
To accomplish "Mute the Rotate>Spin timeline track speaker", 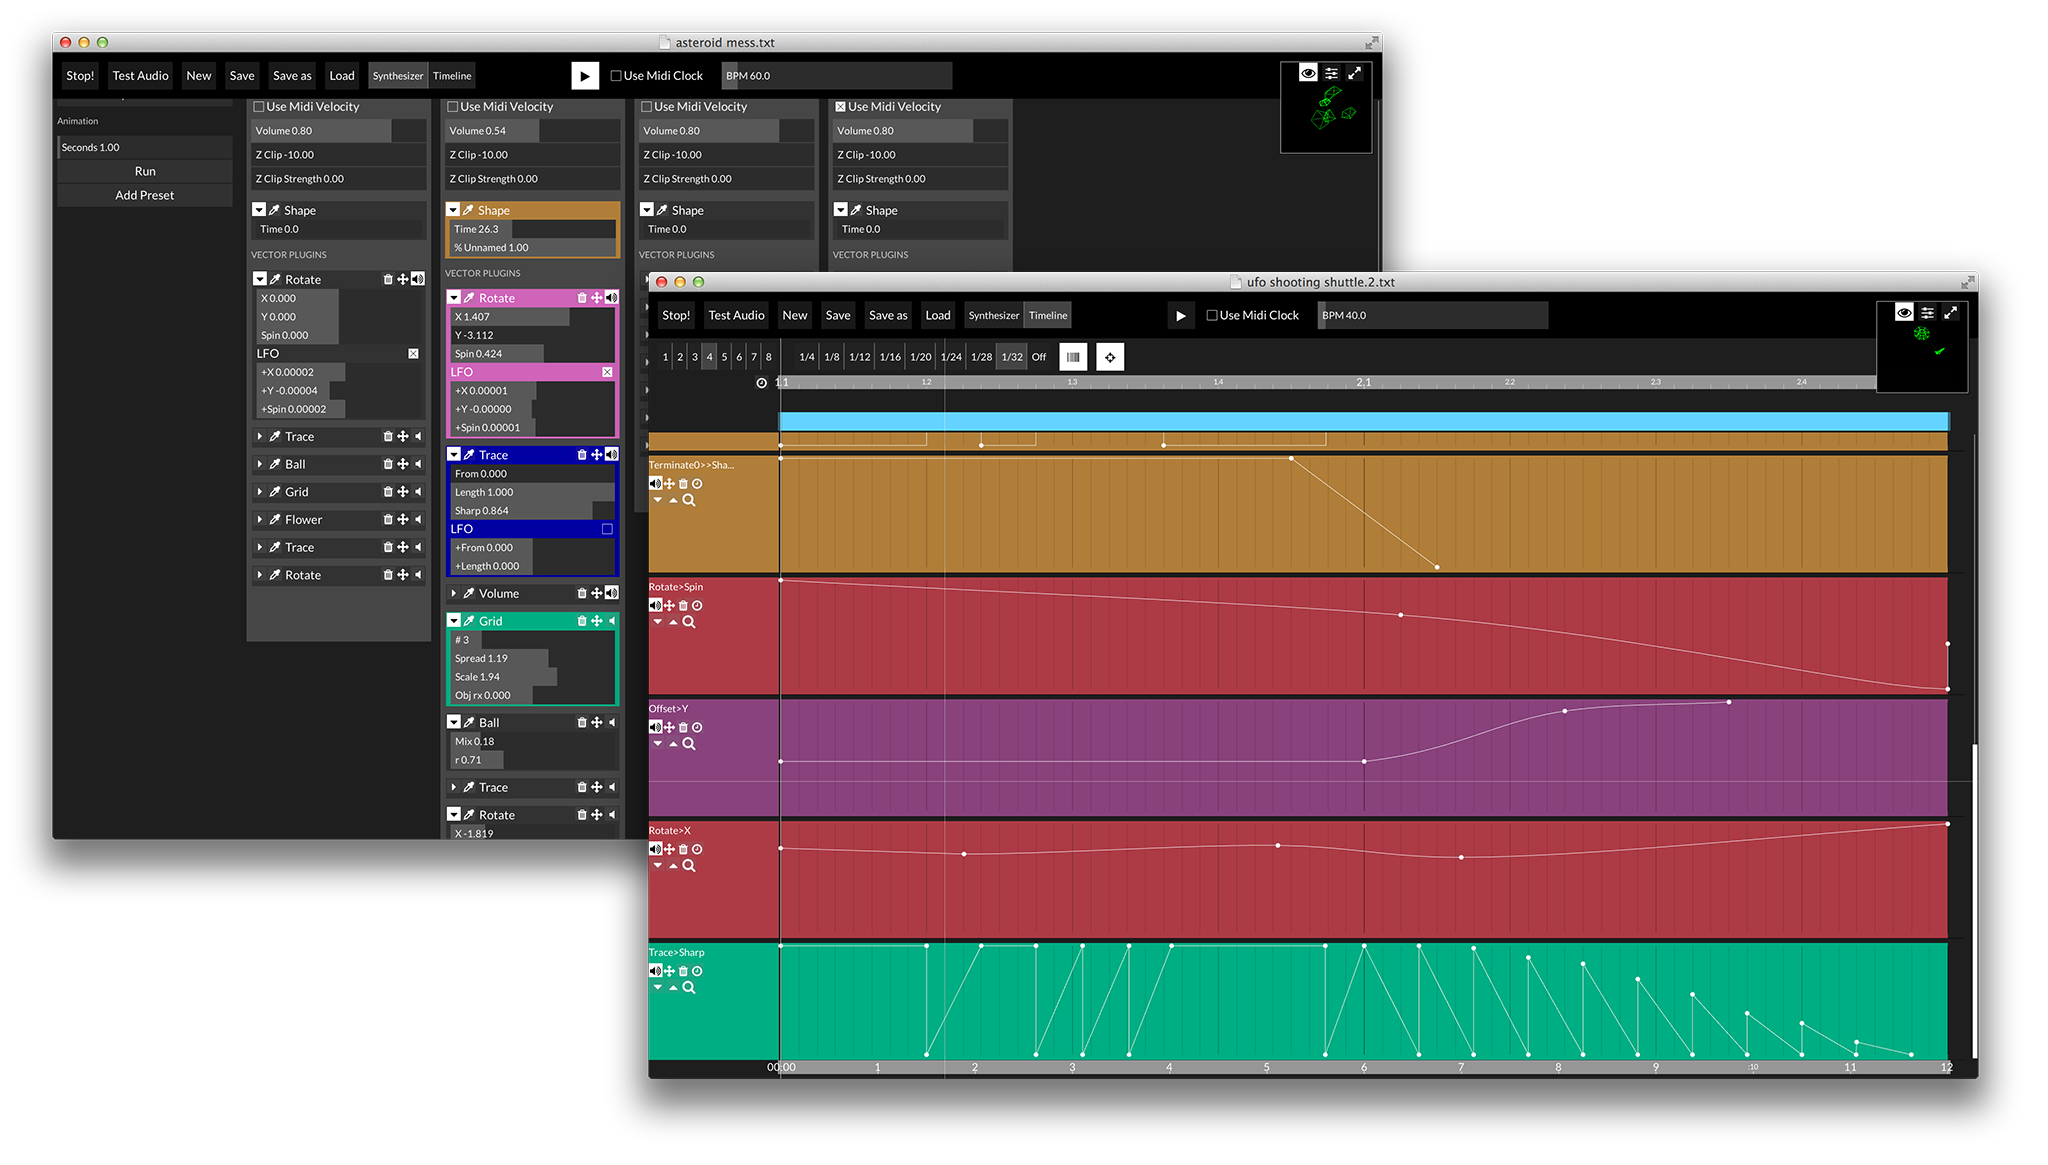I will pyautogui.click(x=655, y=605).
